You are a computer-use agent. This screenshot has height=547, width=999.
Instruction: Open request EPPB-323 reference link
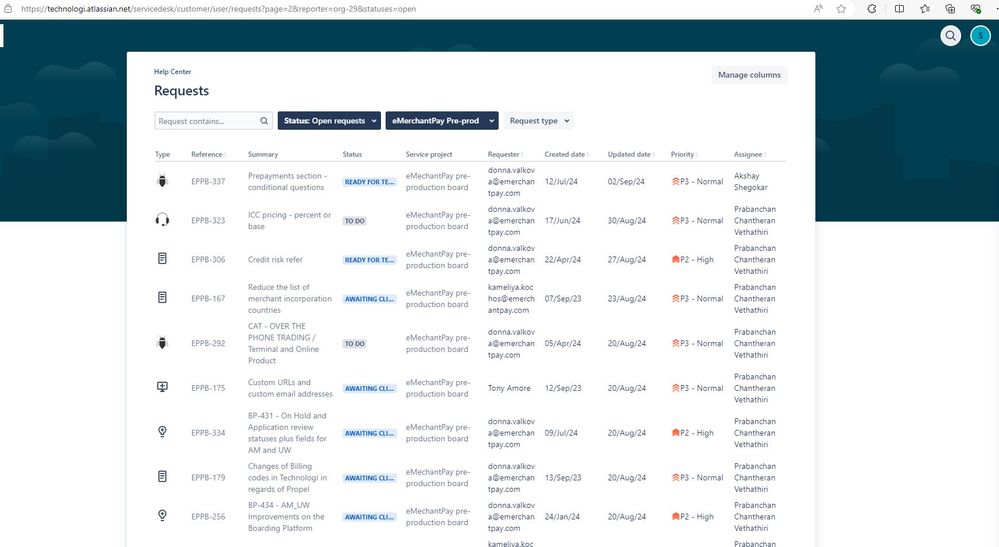[x=208, y=220]
